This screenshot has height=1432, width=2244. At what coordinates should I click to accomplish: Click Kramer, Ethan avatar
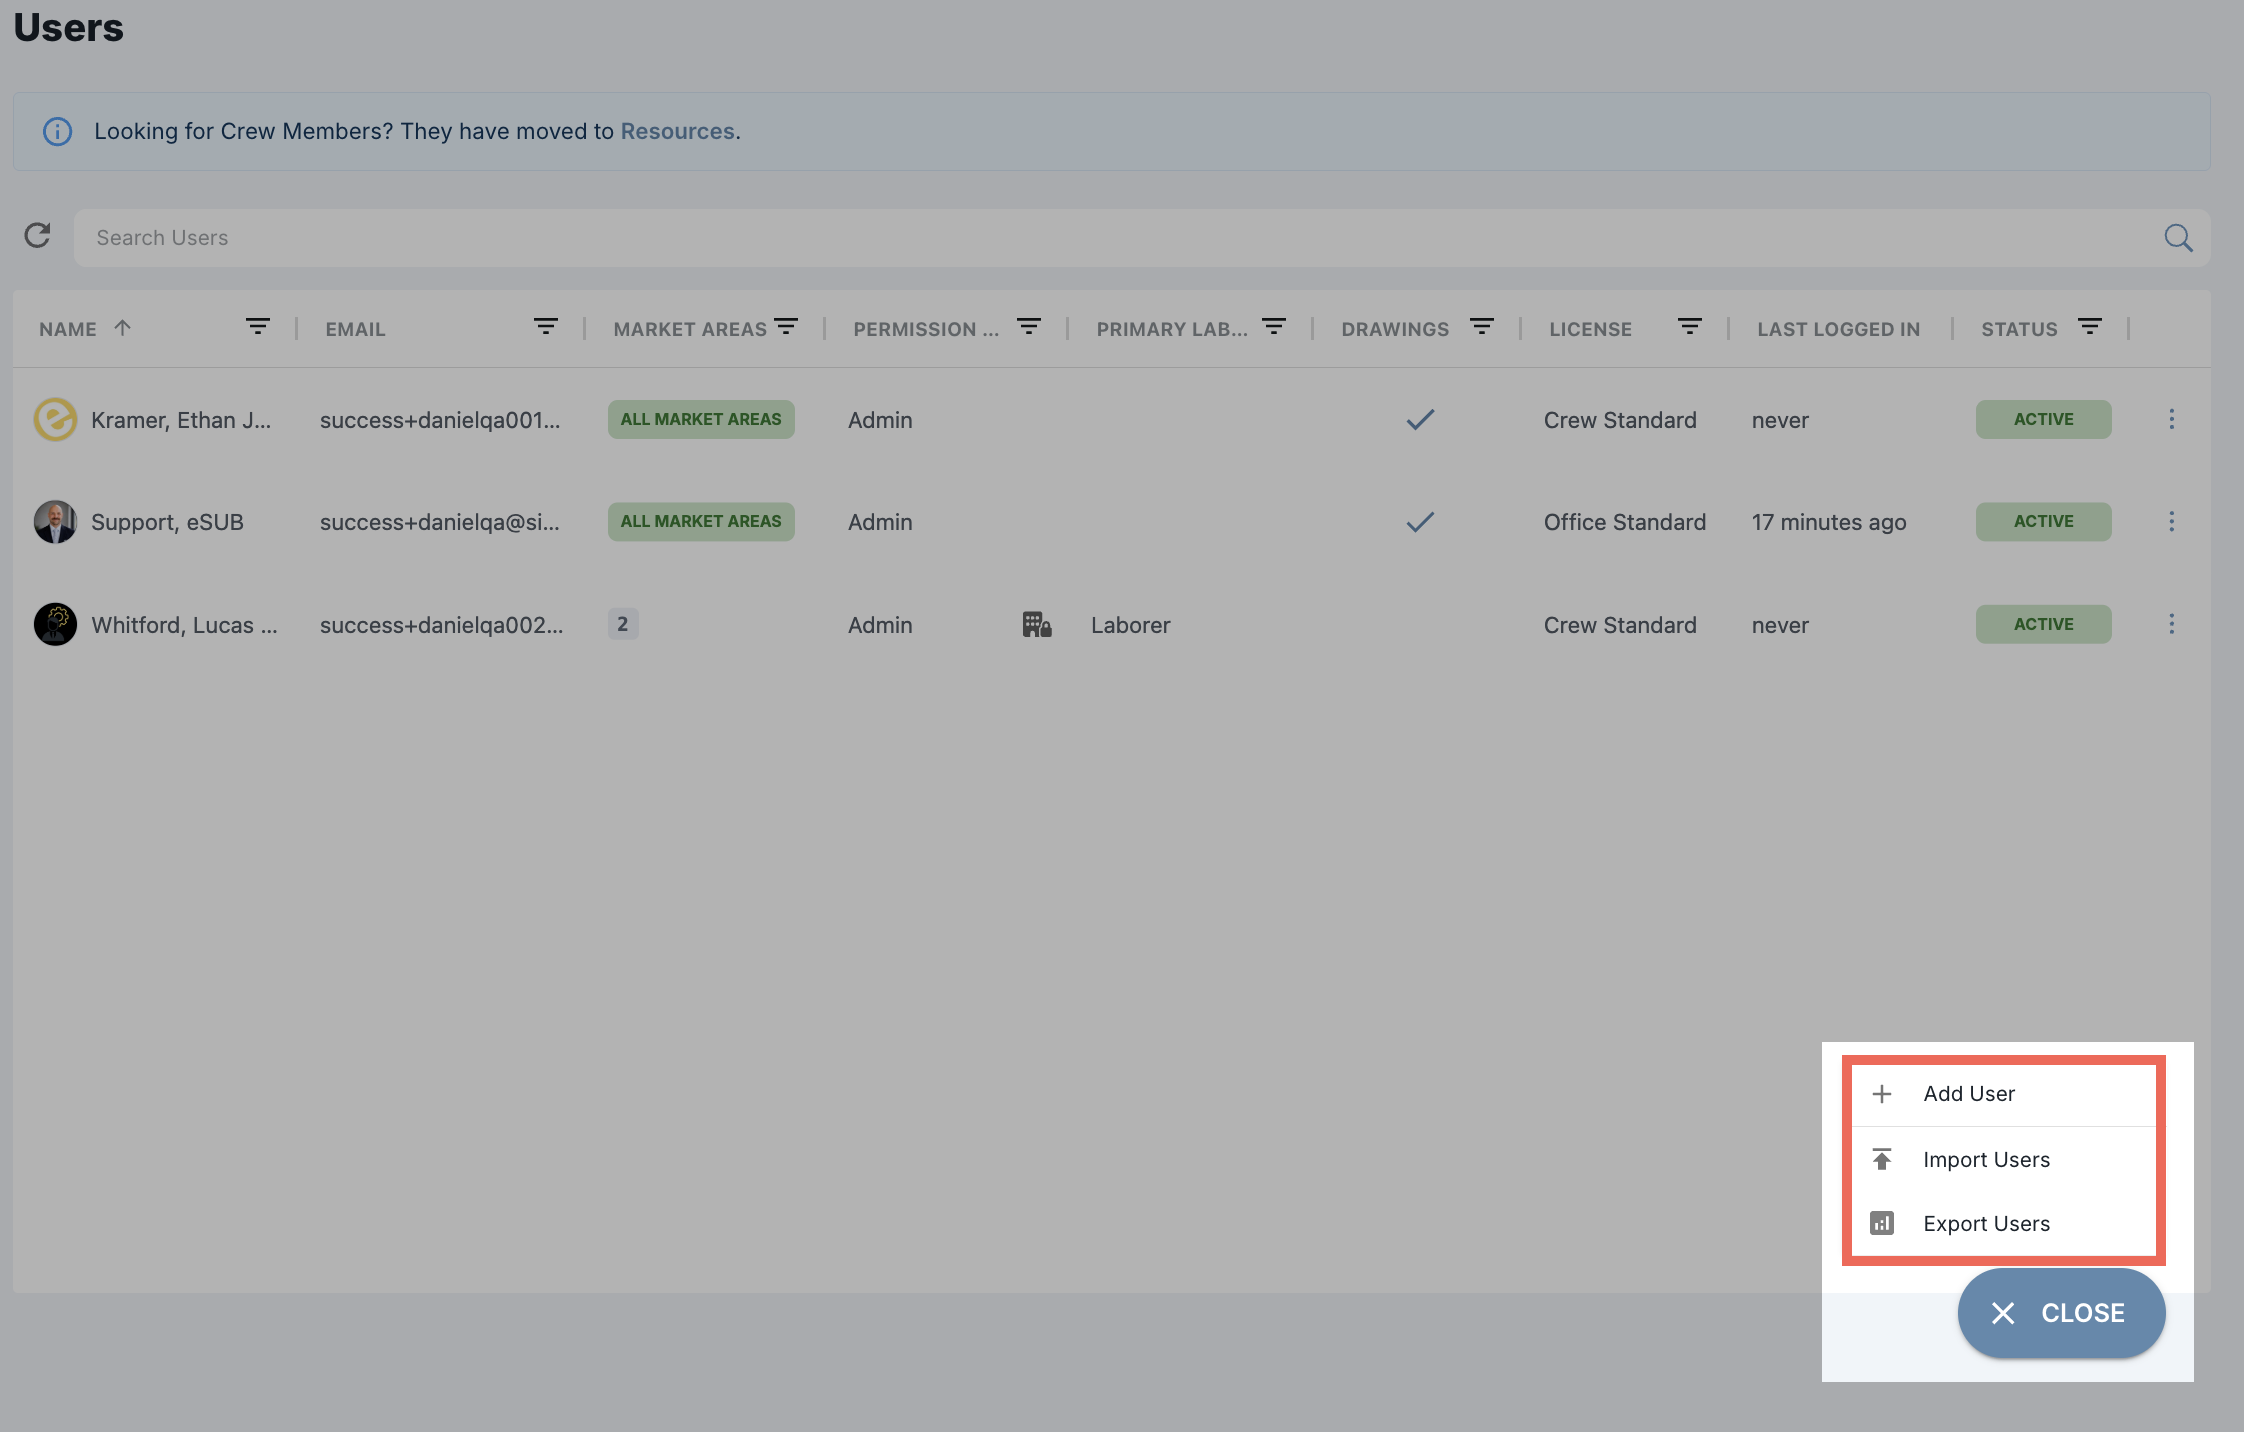pos(55,419)
